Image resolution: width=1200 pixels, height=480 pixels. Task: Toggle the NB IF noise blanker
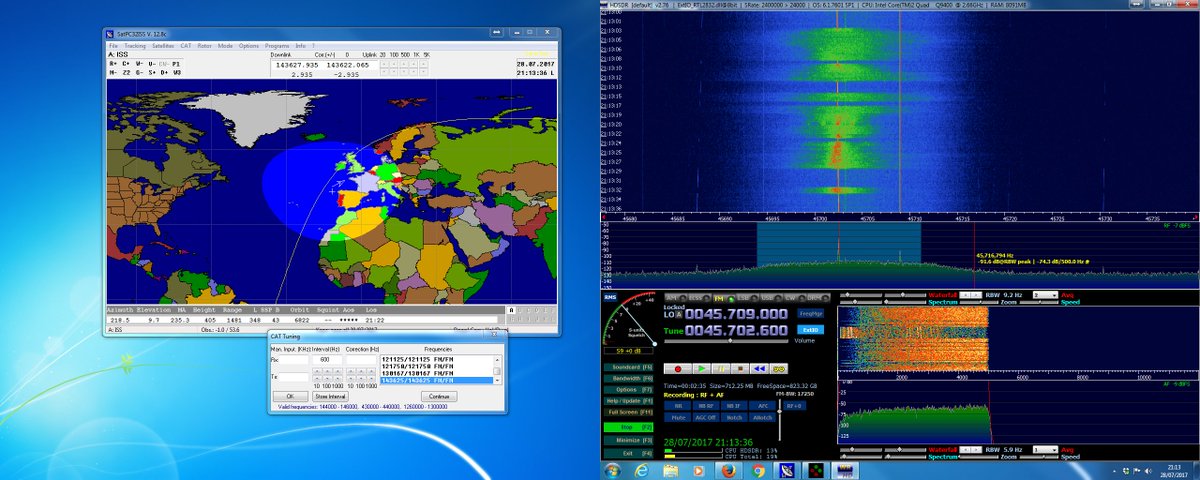click(x=734, y=405)
